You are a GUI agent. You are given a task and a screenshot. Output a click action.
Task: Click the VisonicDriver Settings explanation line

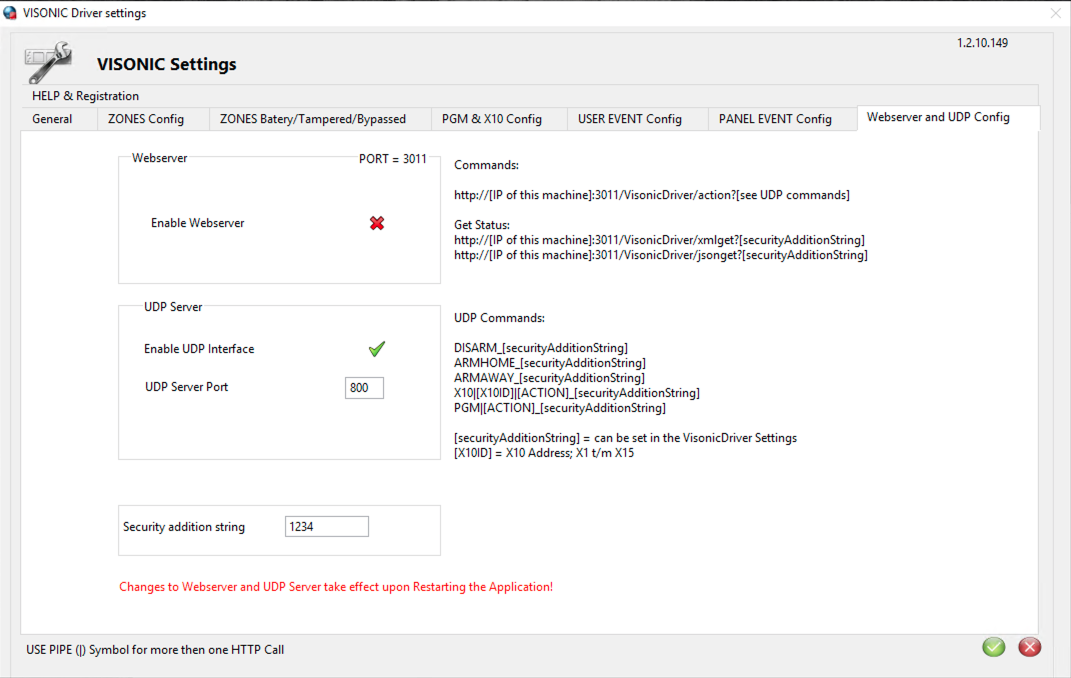(x=626, y=438)
